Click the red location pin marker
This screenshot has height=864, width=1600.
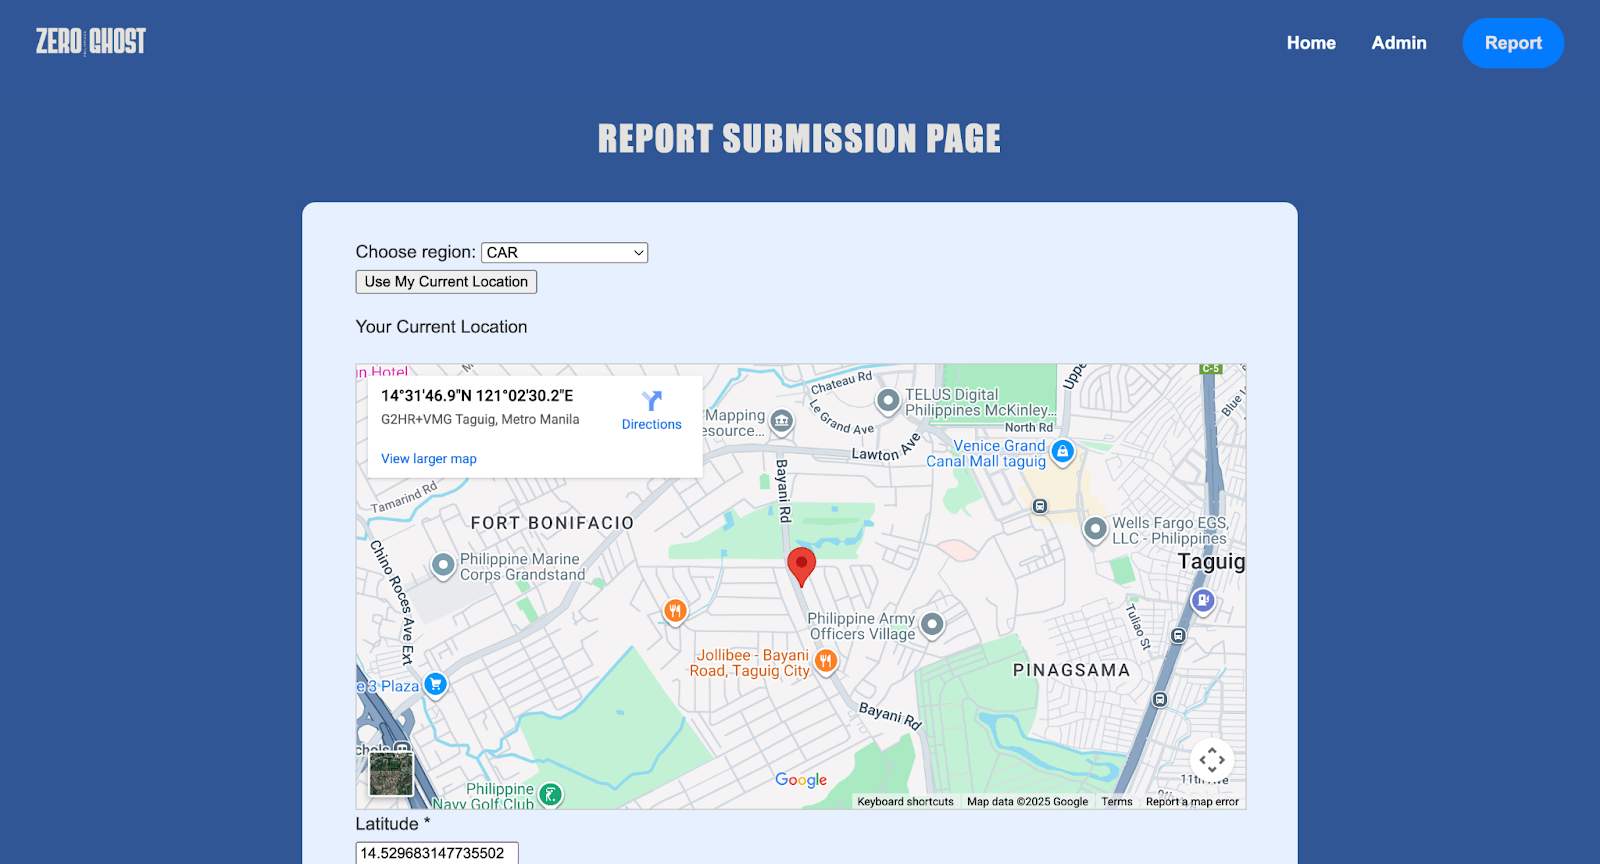[801, 565]
